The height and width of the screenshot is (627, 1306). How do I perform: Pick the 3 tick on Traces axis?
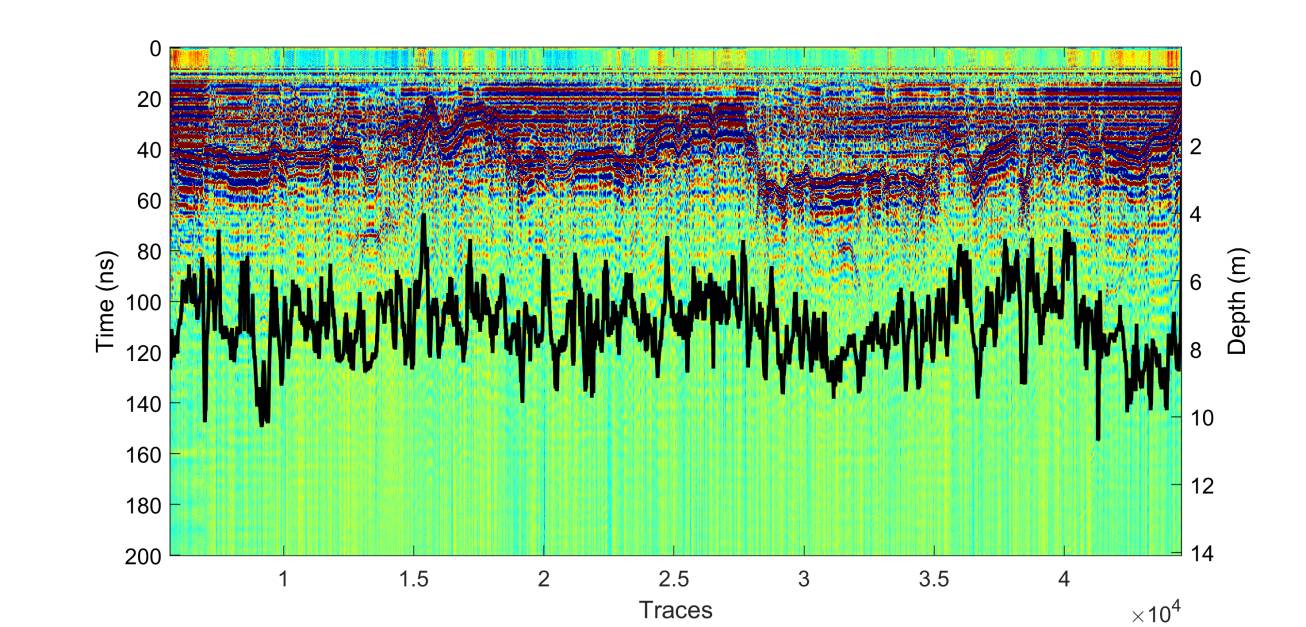pyautogui.click(x=804, y=579)
